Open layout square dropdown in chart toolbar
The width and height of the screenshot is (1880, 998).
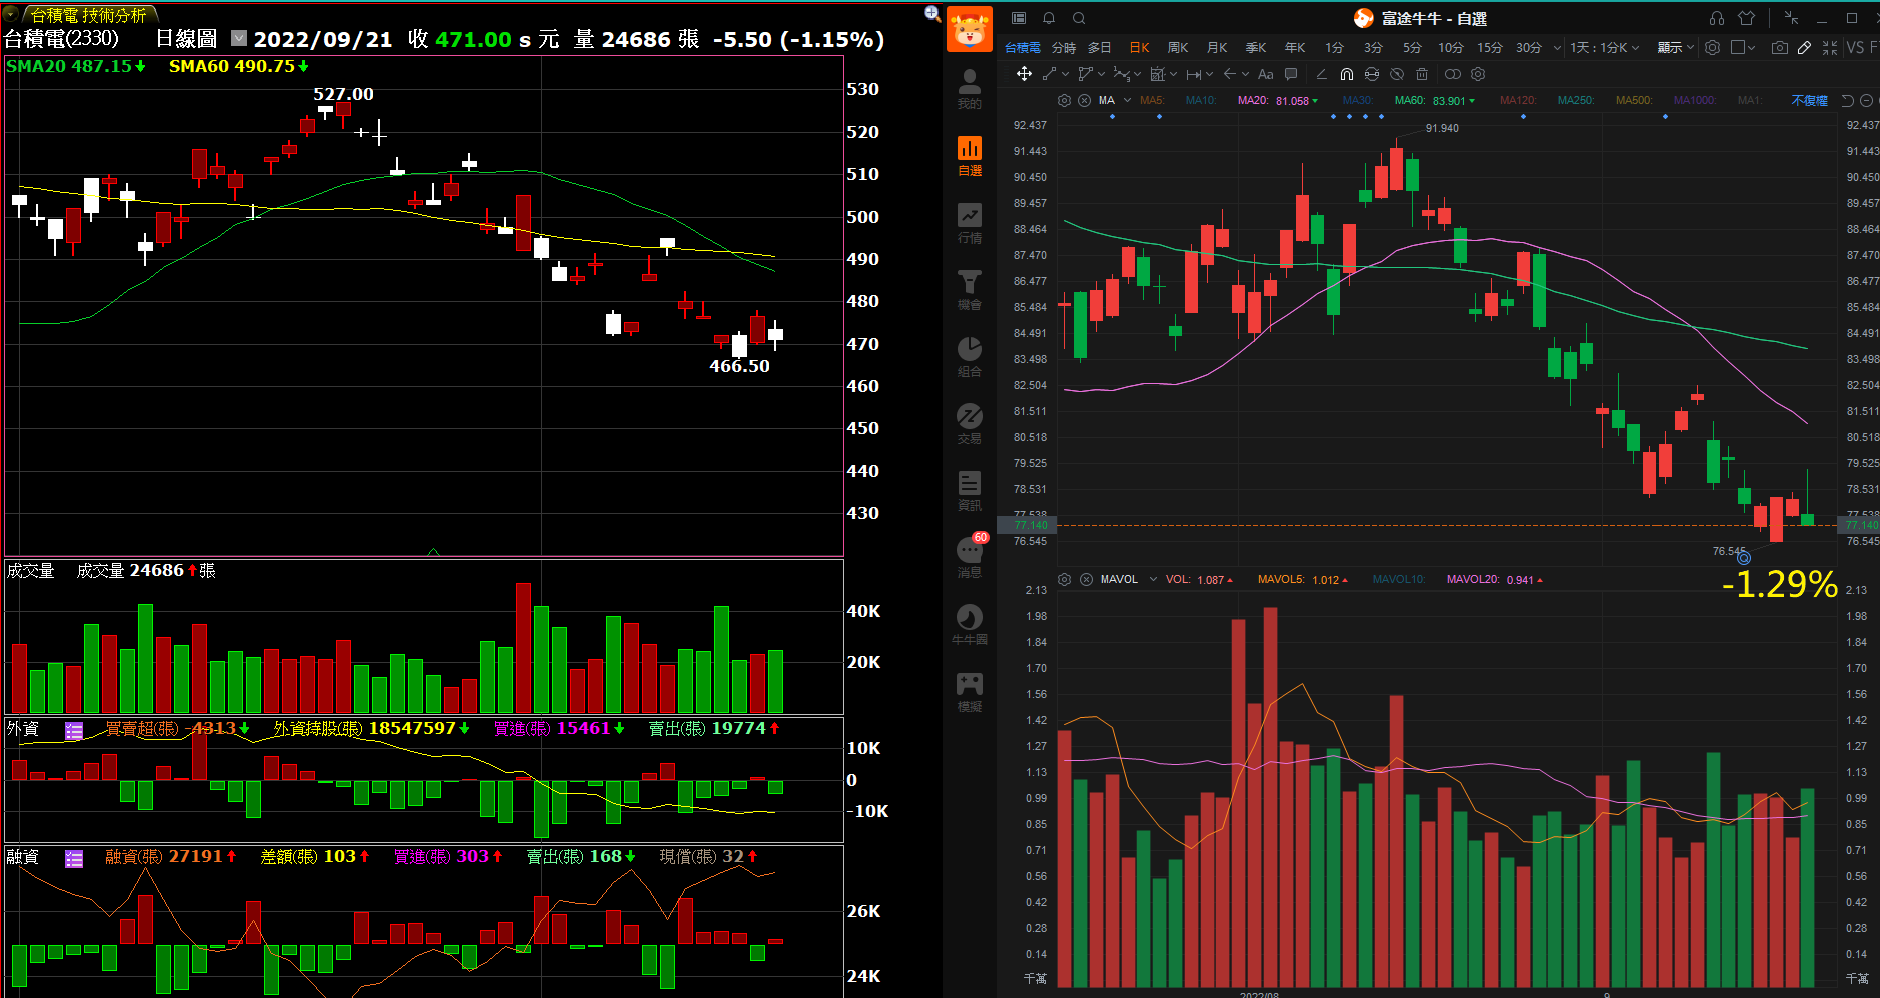[x=1743, y=47]
